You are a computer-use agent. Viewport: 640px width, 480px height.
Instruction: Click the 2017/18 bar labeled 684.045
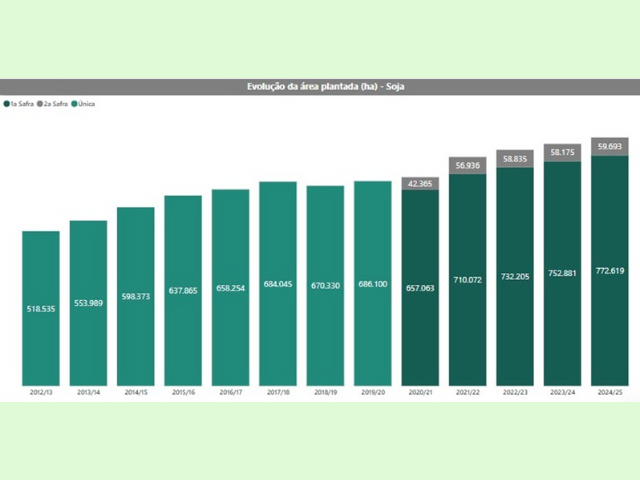[x=278, y=283]
